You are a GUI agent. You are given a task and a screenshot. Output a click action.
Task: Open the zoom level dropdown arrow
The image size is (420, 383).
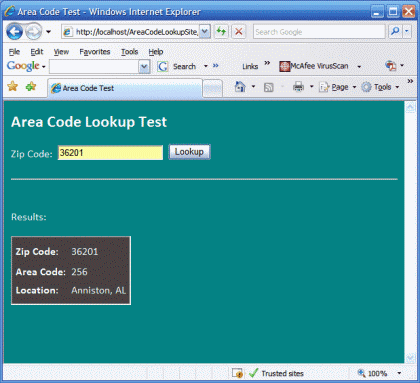399,373
